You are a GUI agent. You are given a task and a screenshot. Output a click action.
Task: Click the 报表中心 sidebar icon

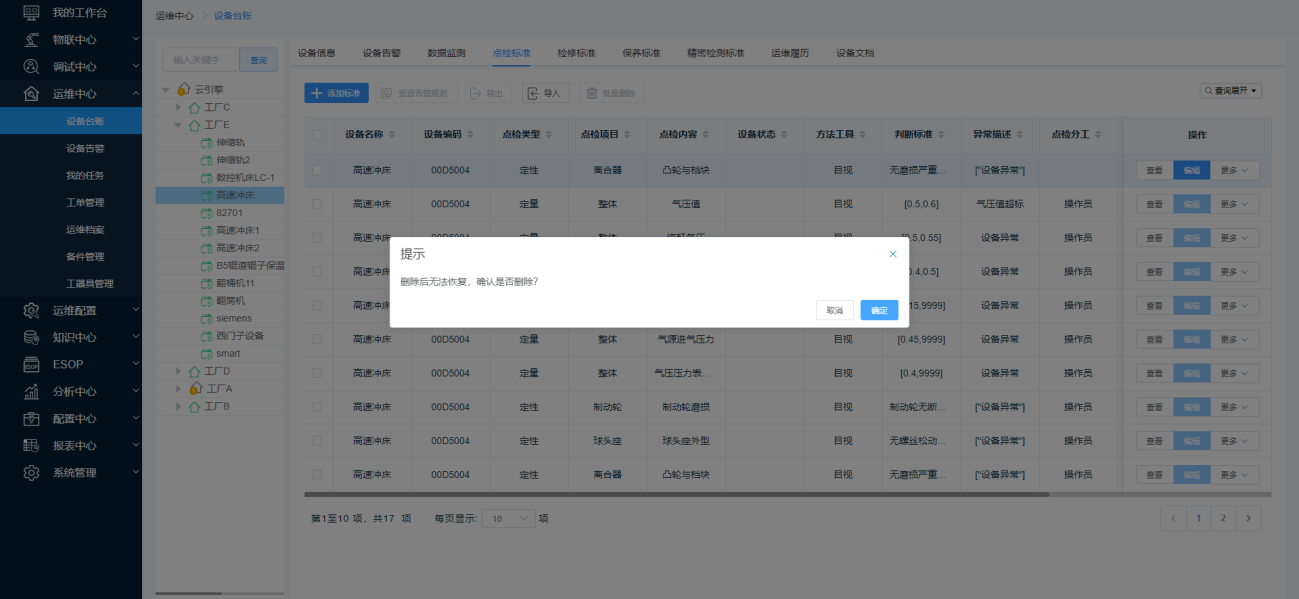click(x=32, y=445)
